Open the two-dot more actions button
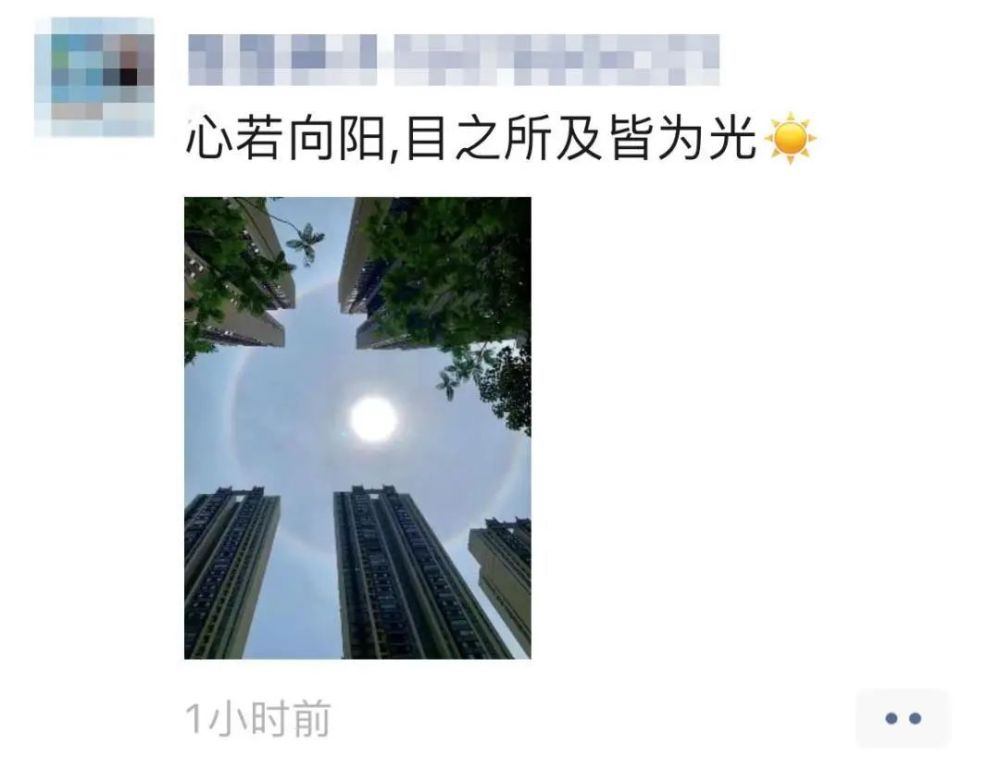 pos(902,718)
